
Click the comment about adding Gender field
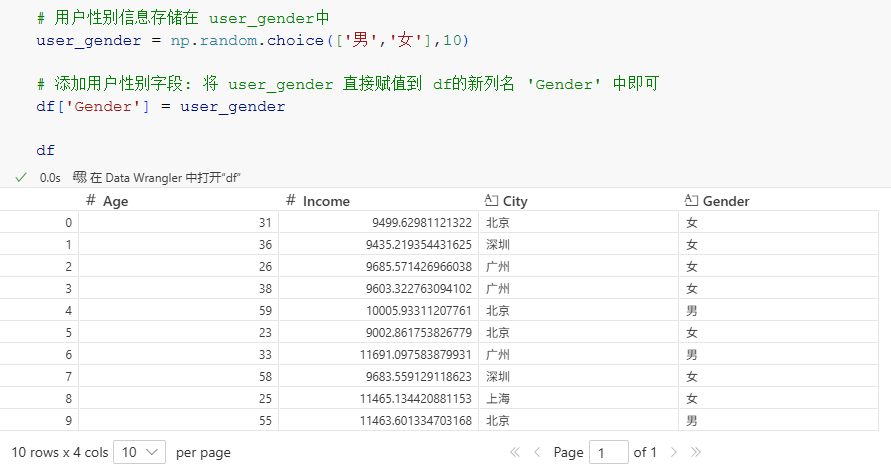[x=347, y=84]
